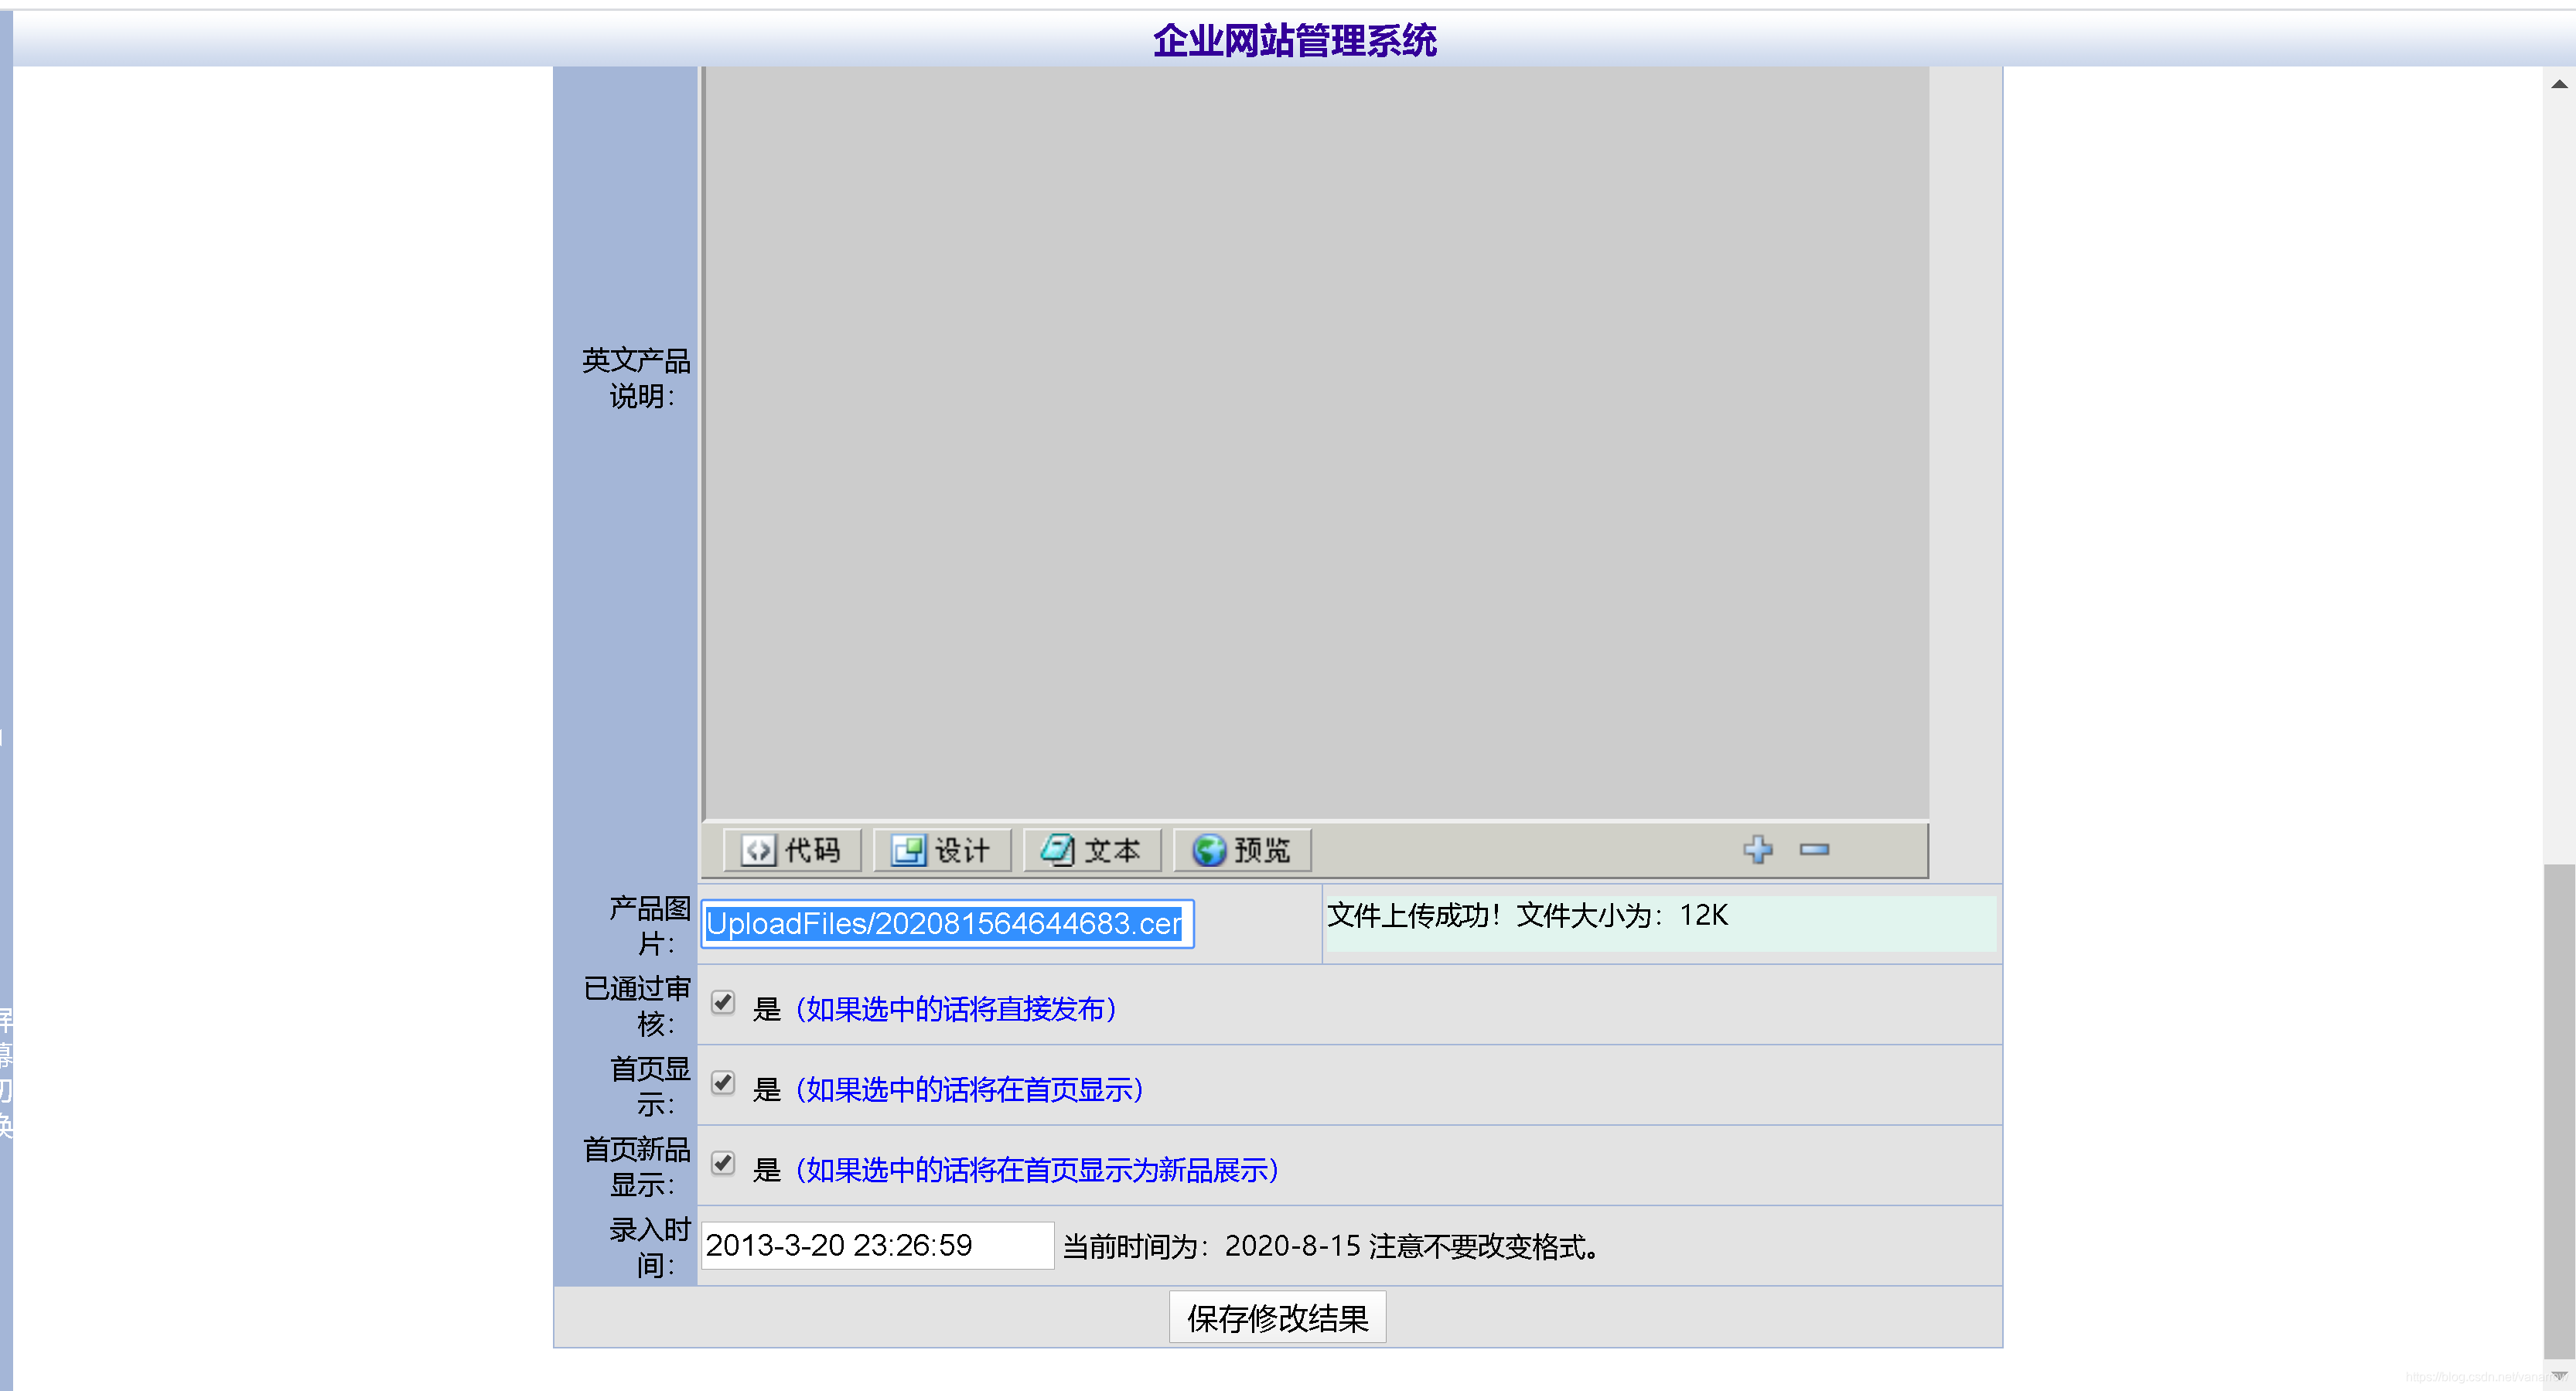The width and height of the screenshot is (2576, 1391).
Task: Click the 保存修改结果 button
Action: [x=1277, y=1317]
